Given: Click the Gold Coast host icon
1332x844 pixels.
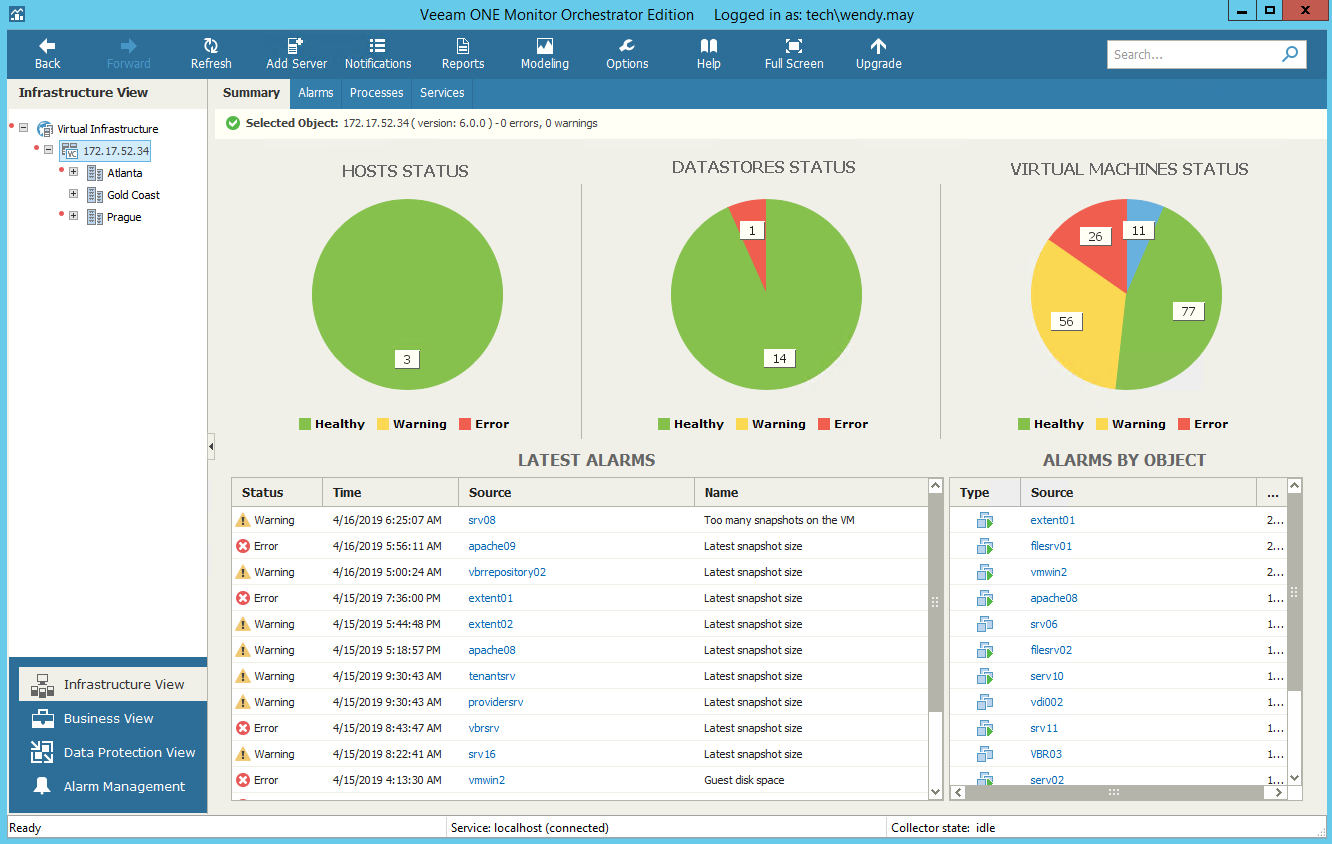Looking at the screenshot, I should coord(95,195).
